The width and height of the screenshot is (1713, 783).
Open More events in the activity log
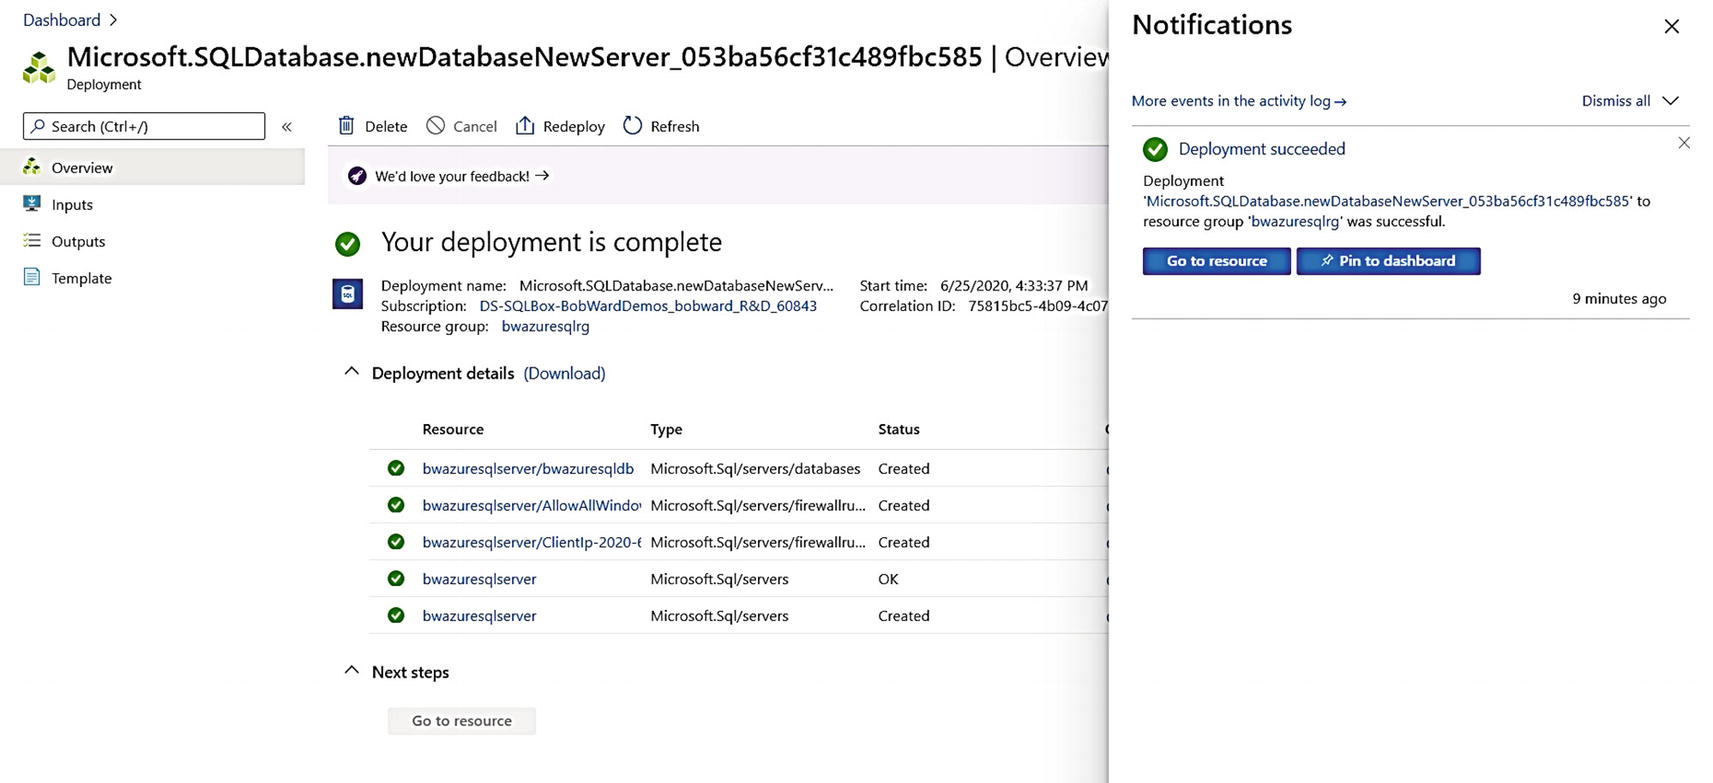1239,101
